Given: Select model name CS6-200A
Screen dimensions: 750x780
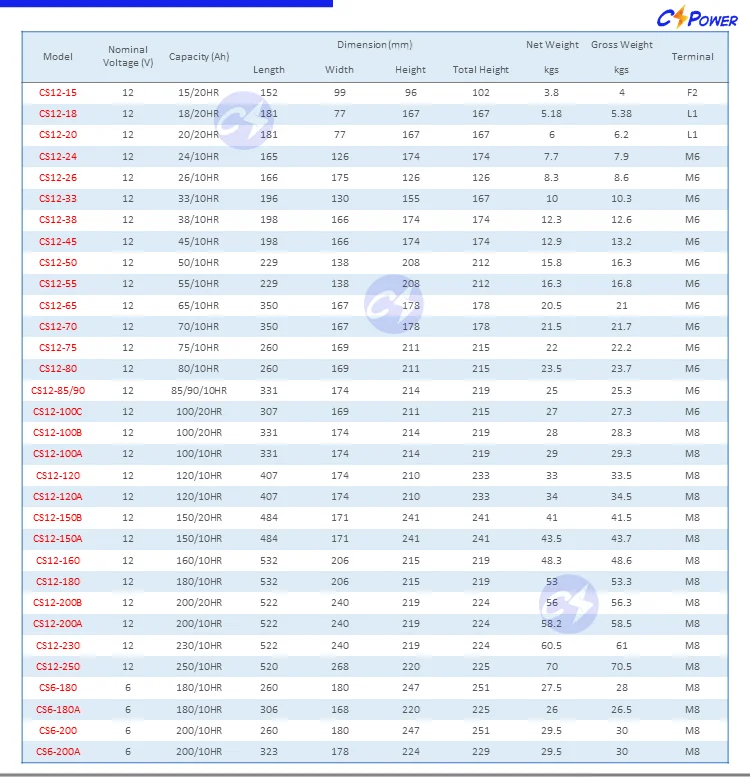Looking at the screenshot, I should [x=58, y=752].
